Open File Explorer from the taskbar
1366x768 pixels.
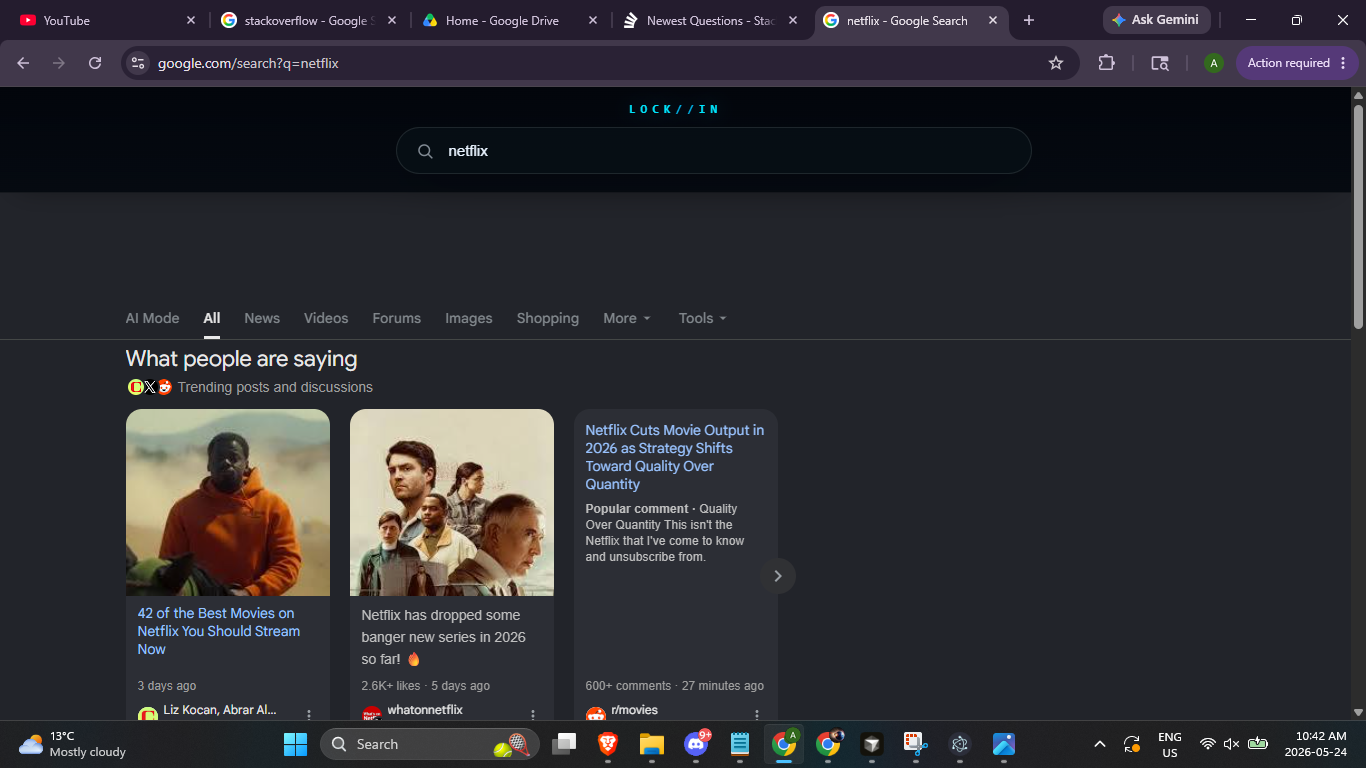tap(652, 744)
